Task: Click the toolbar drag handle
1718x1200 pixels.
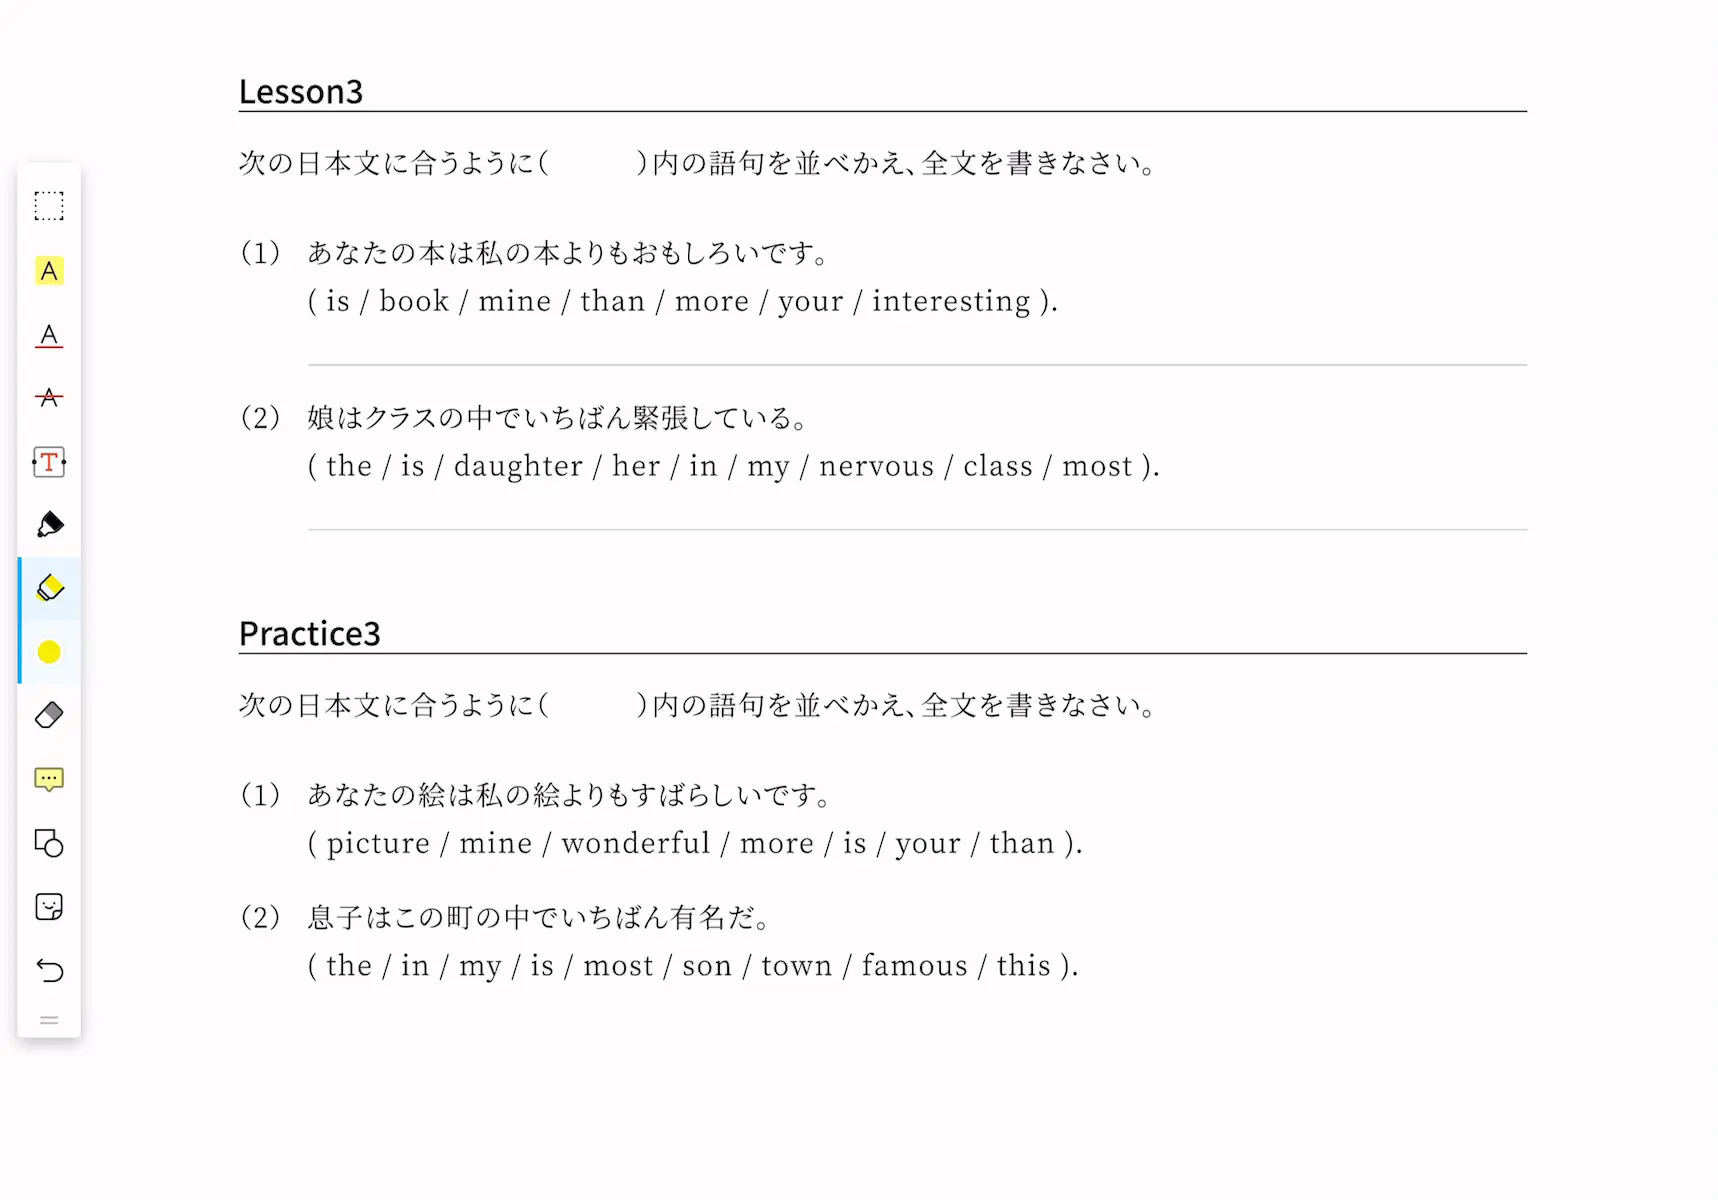Action: tap(49, 1021)
